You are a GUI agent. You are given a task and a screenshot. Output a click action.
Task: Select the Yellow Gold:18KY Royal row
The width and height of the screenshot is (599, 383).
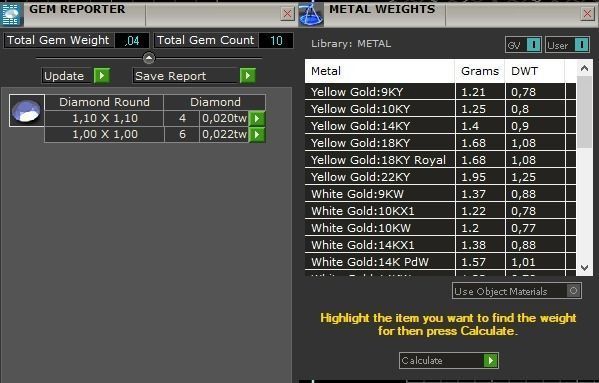[x=440, y=160]
